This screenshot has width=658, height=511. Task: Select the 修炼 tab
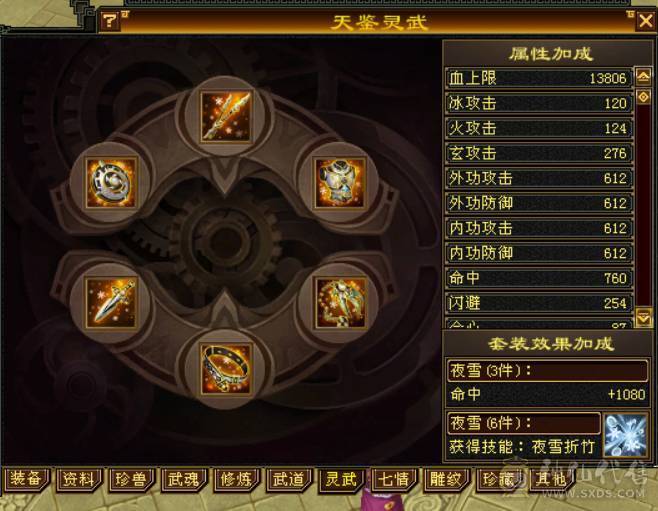coord(236,479)
